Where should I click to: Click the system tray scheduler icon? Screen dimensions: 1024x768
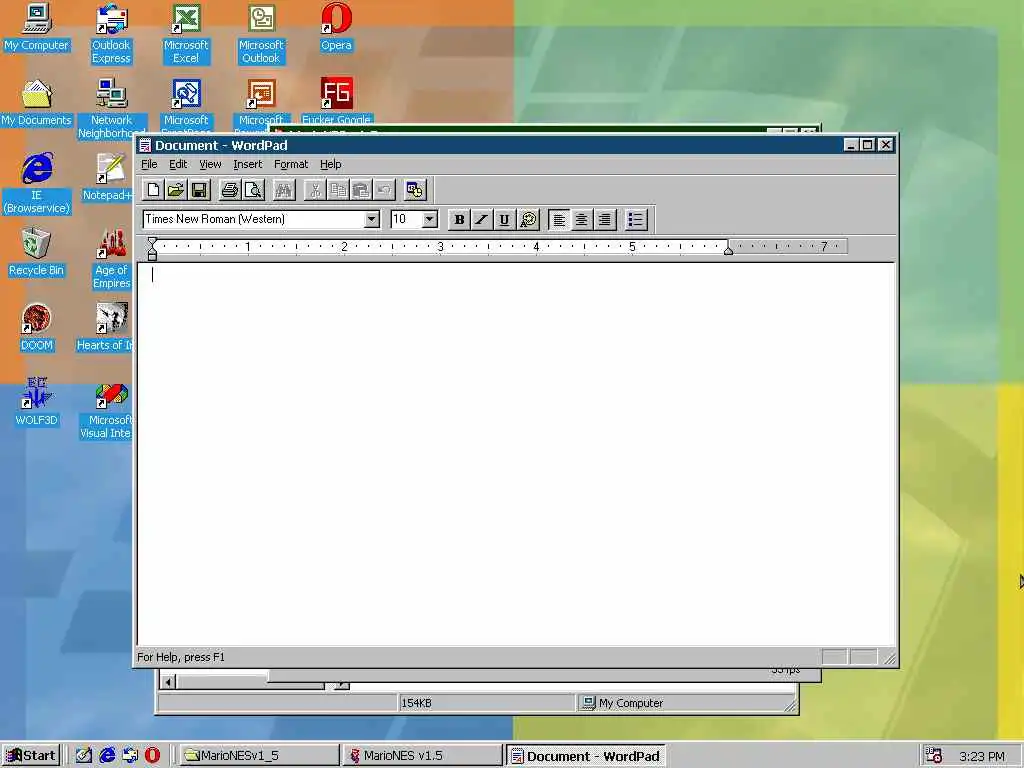click(x=934, y=756)
